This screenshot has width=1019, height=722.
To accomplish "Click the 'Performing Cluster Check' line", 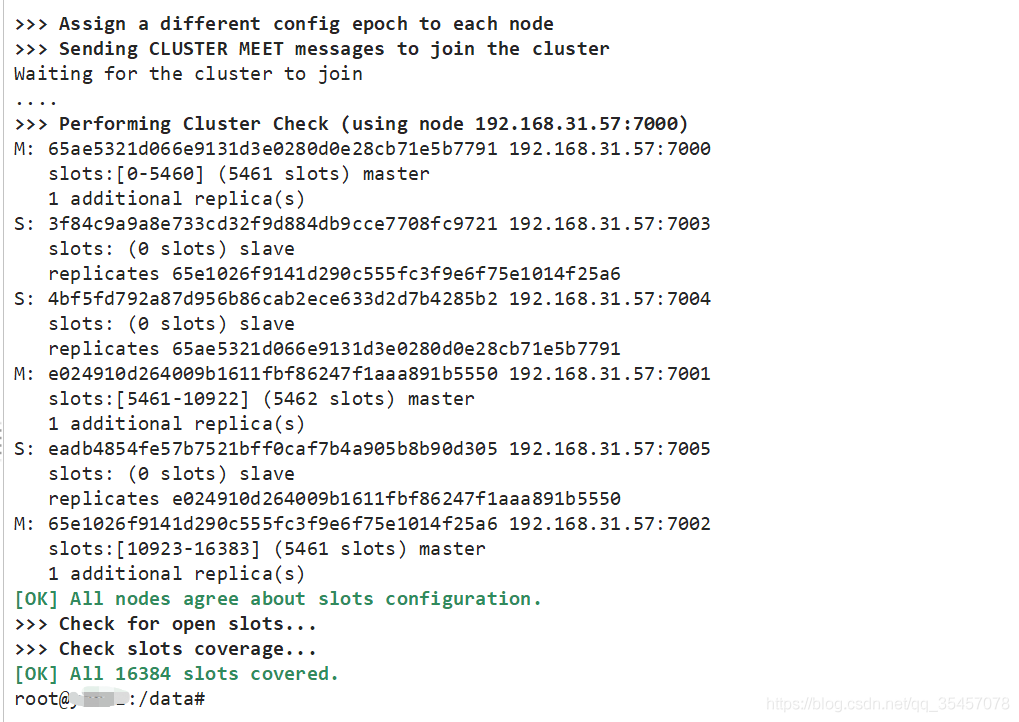I will [x=351, y=124].
